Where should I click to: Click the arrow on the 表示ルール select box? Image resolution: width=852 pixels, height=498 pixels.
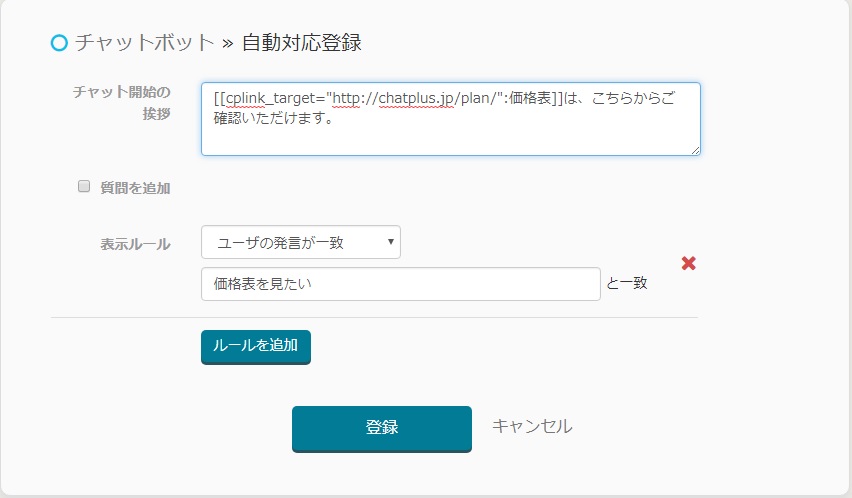391,242
